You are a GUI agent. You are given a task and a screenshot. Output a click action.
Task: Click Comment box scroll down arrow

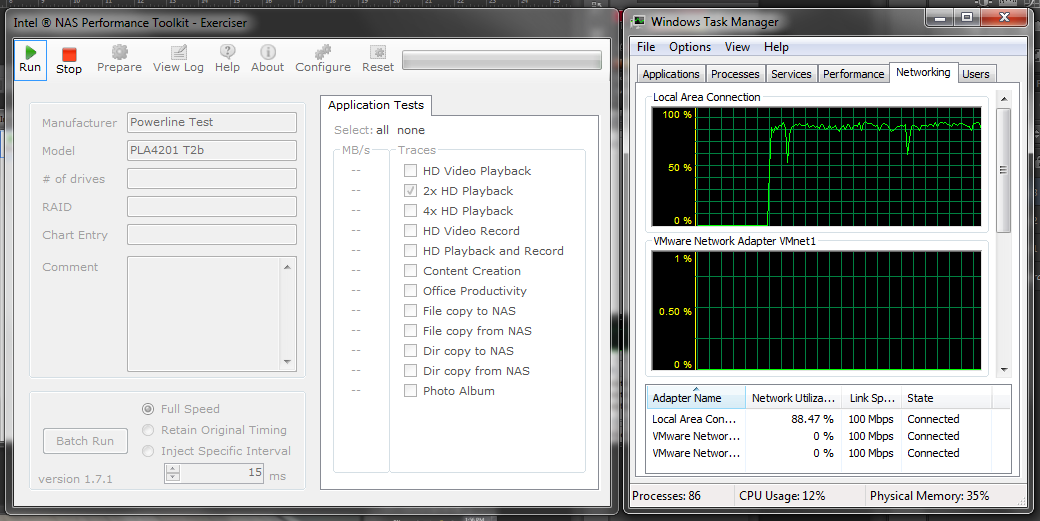(287, 362)
